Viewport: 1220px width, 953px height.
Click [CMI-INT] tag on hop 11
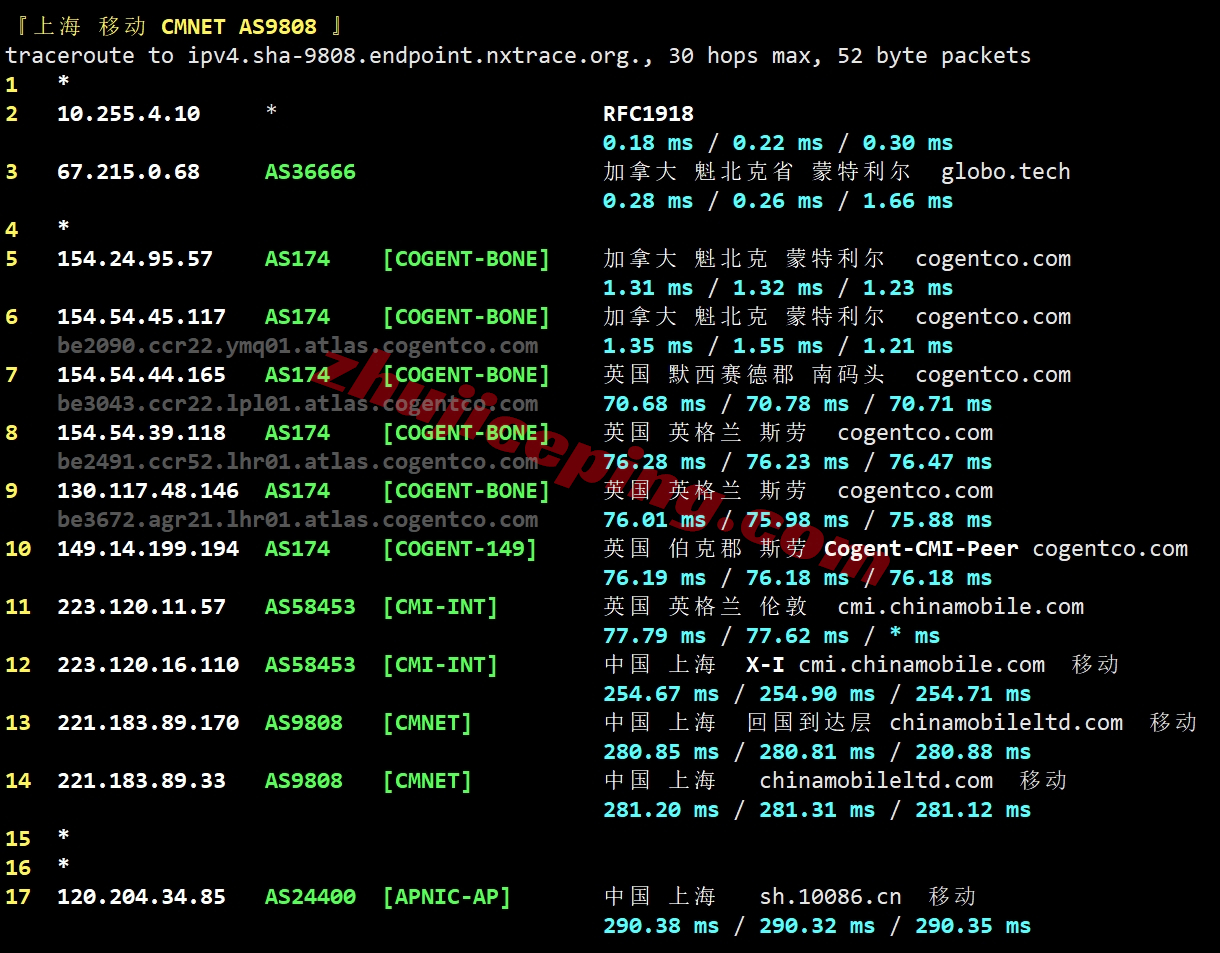click(440, 607)
